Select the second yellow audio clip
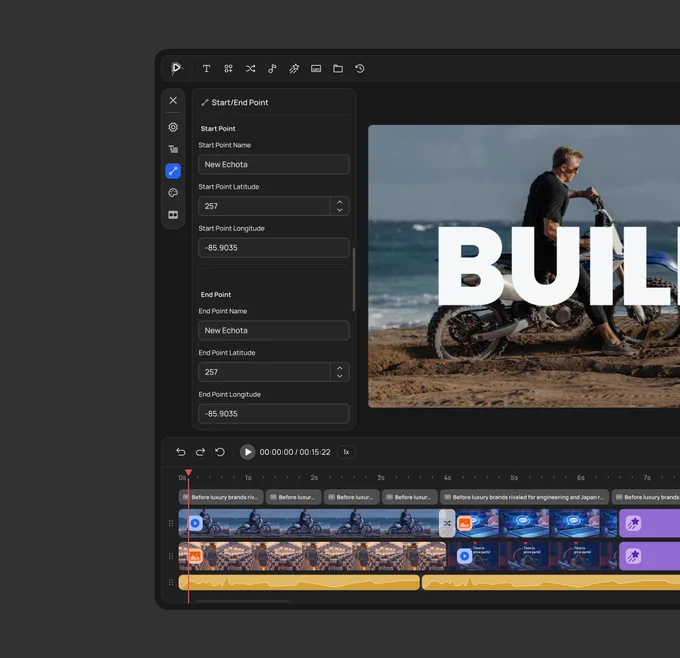 [x=551, y=583]
